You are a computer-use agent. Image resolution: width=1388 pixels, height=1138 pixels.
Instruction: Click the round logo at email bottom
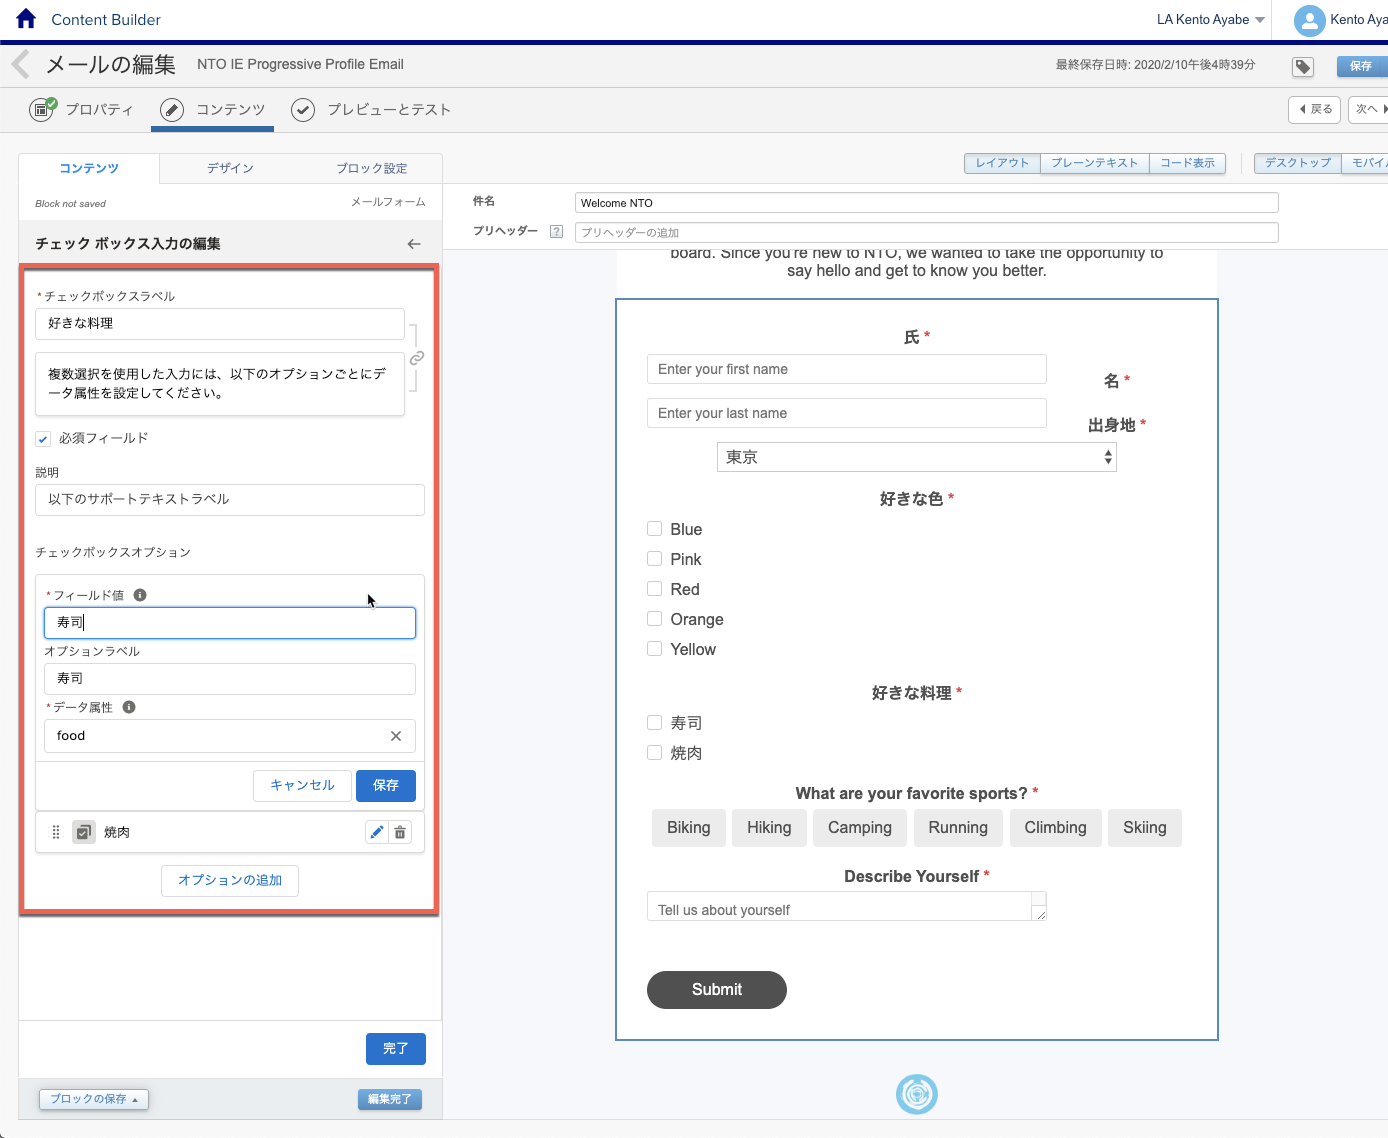point(917,1094)
